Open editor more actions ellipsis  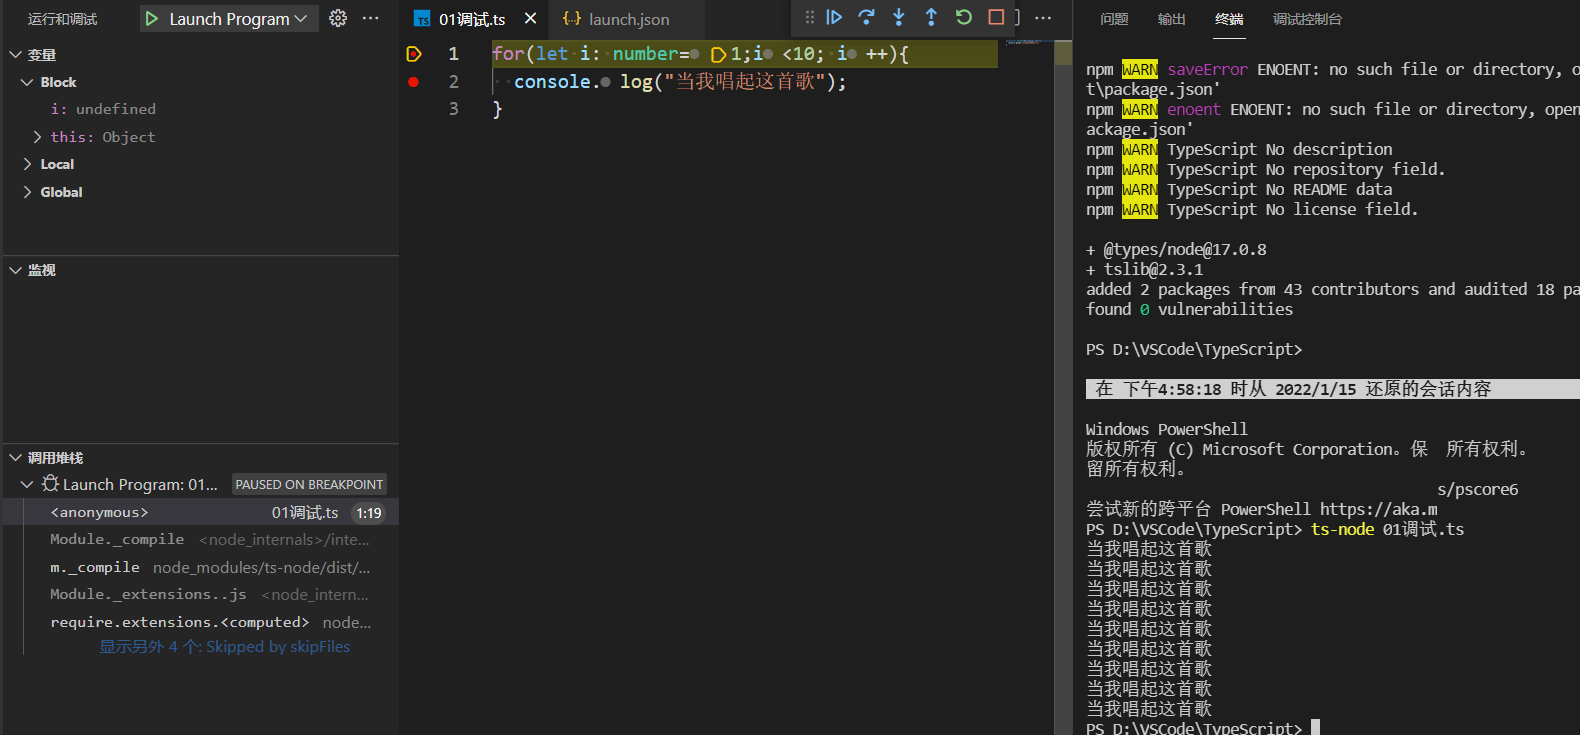(x=1043, y=18)
